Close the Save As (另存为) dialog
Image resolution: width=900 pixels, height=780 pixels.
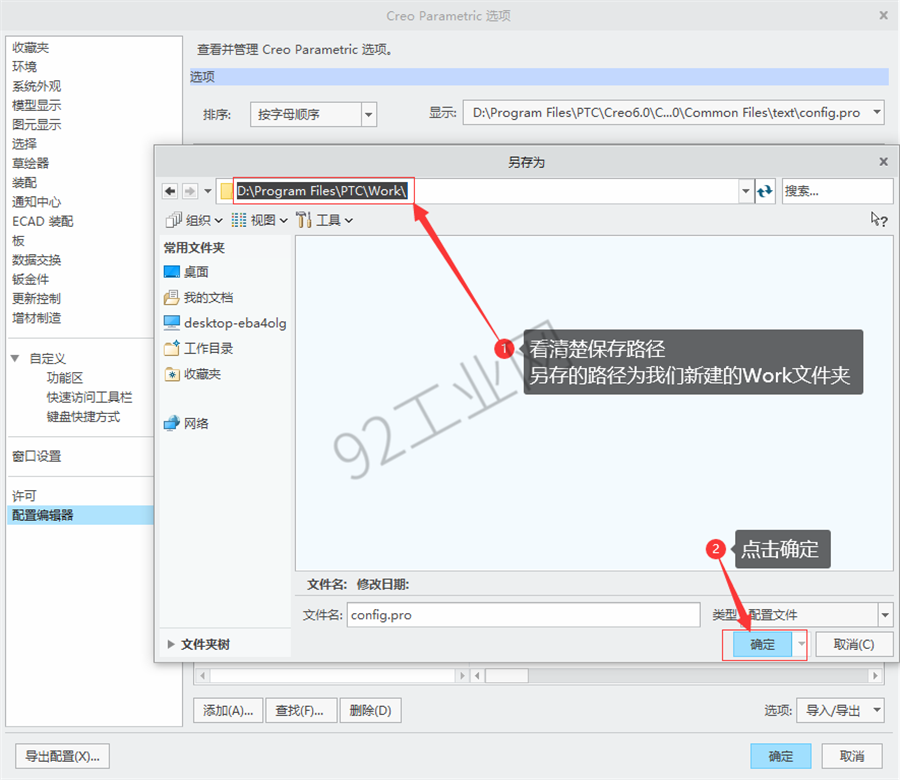coord(883,162)
